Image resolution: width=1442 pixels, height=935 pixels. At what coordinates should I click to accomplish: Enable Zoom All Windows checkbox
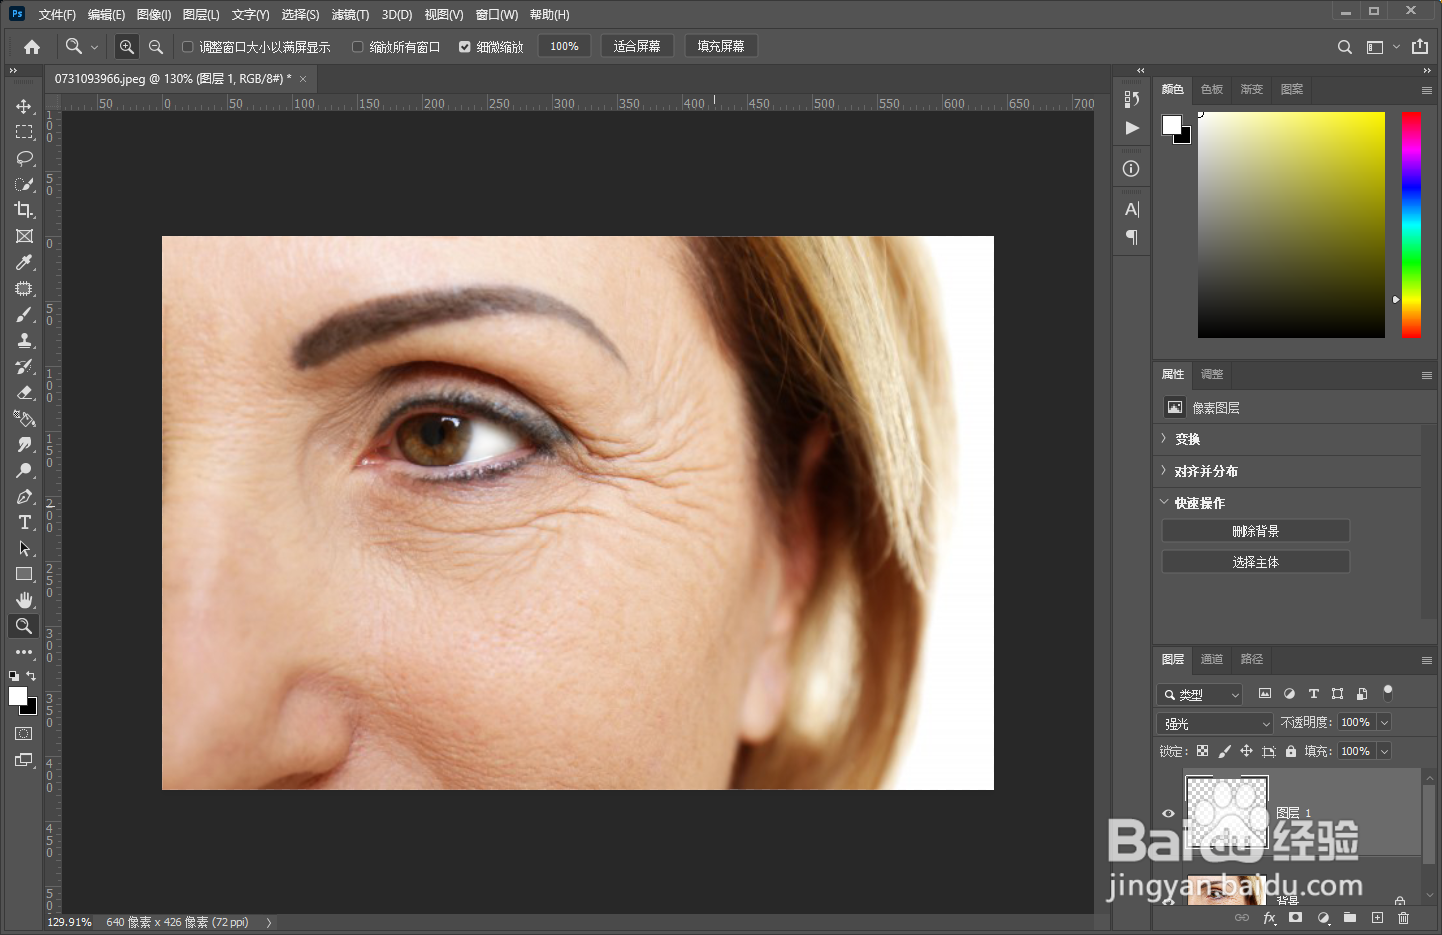pos(357,47)
